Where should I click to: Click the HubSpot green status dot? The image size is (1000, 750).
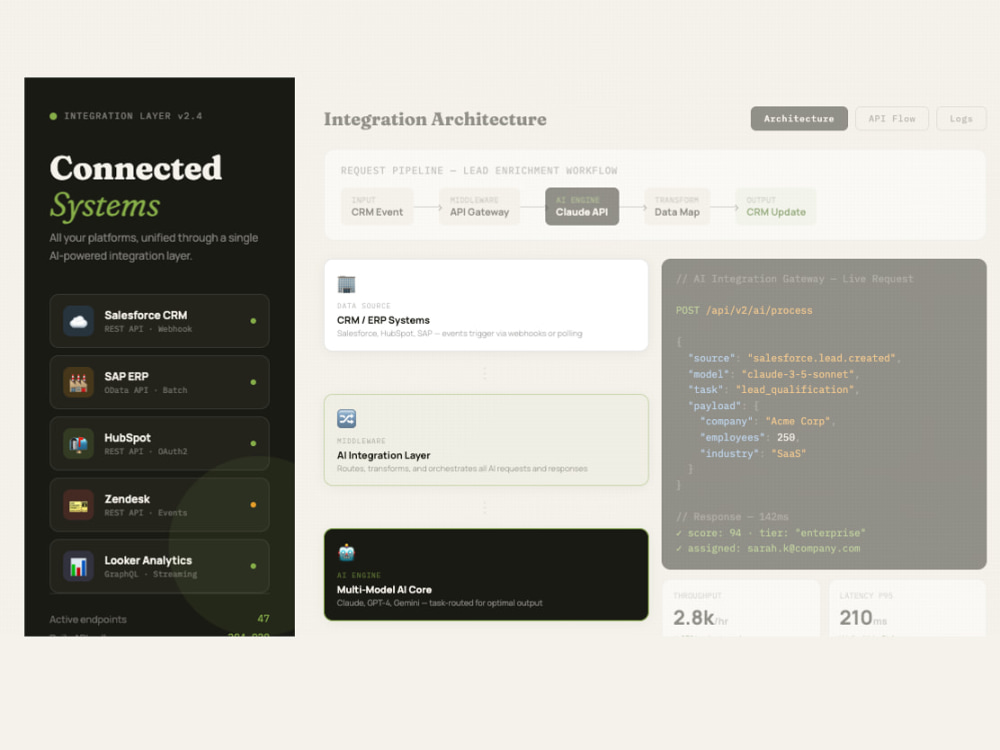253,443
